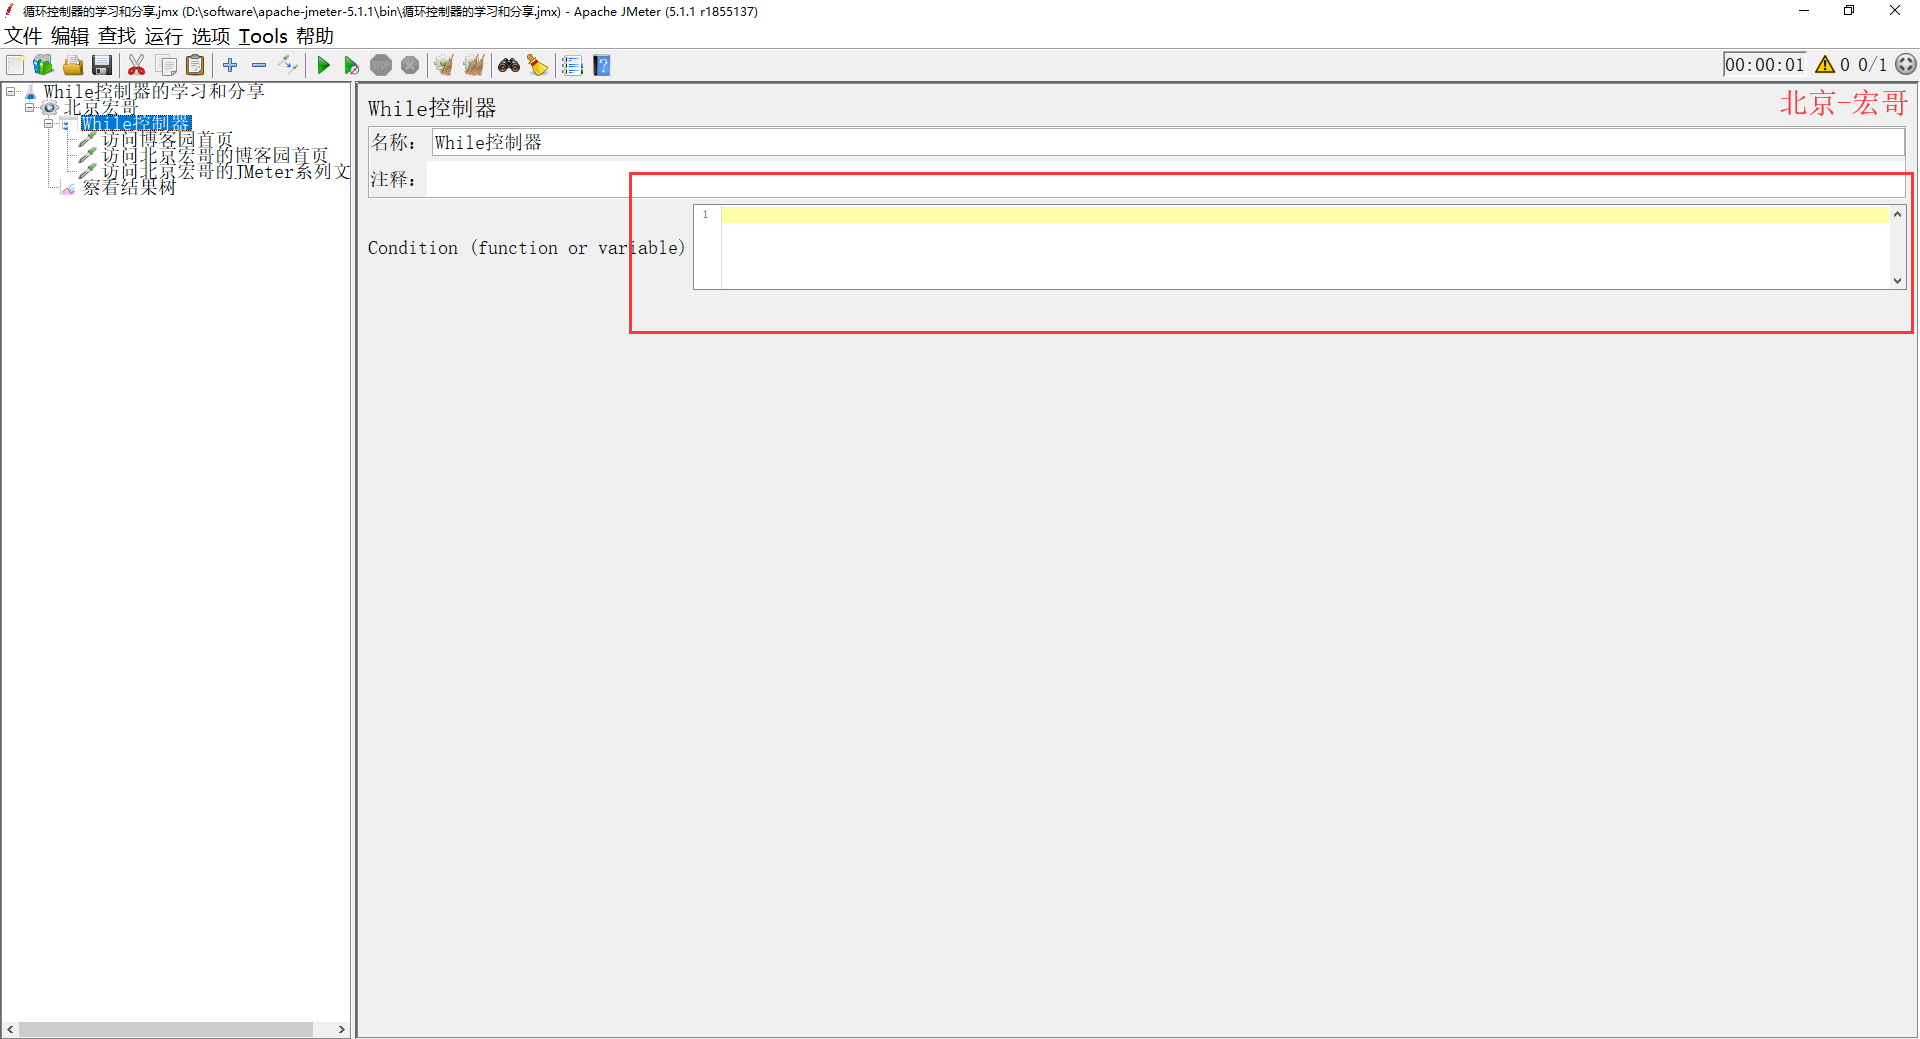Screen dimensions: 1920x1039
Task: Open the 编辑 menu
Action: (x=70, y=36)
